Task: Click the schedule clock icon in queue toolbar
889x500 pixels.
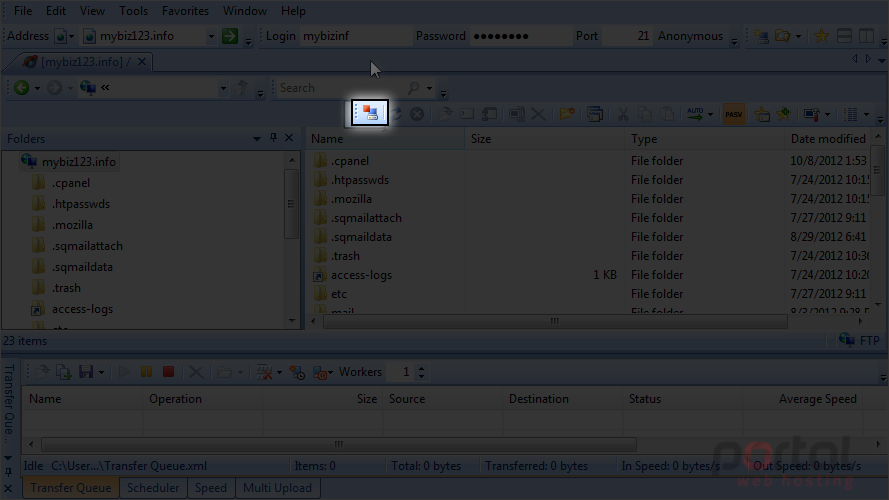Action: (297, 372)
